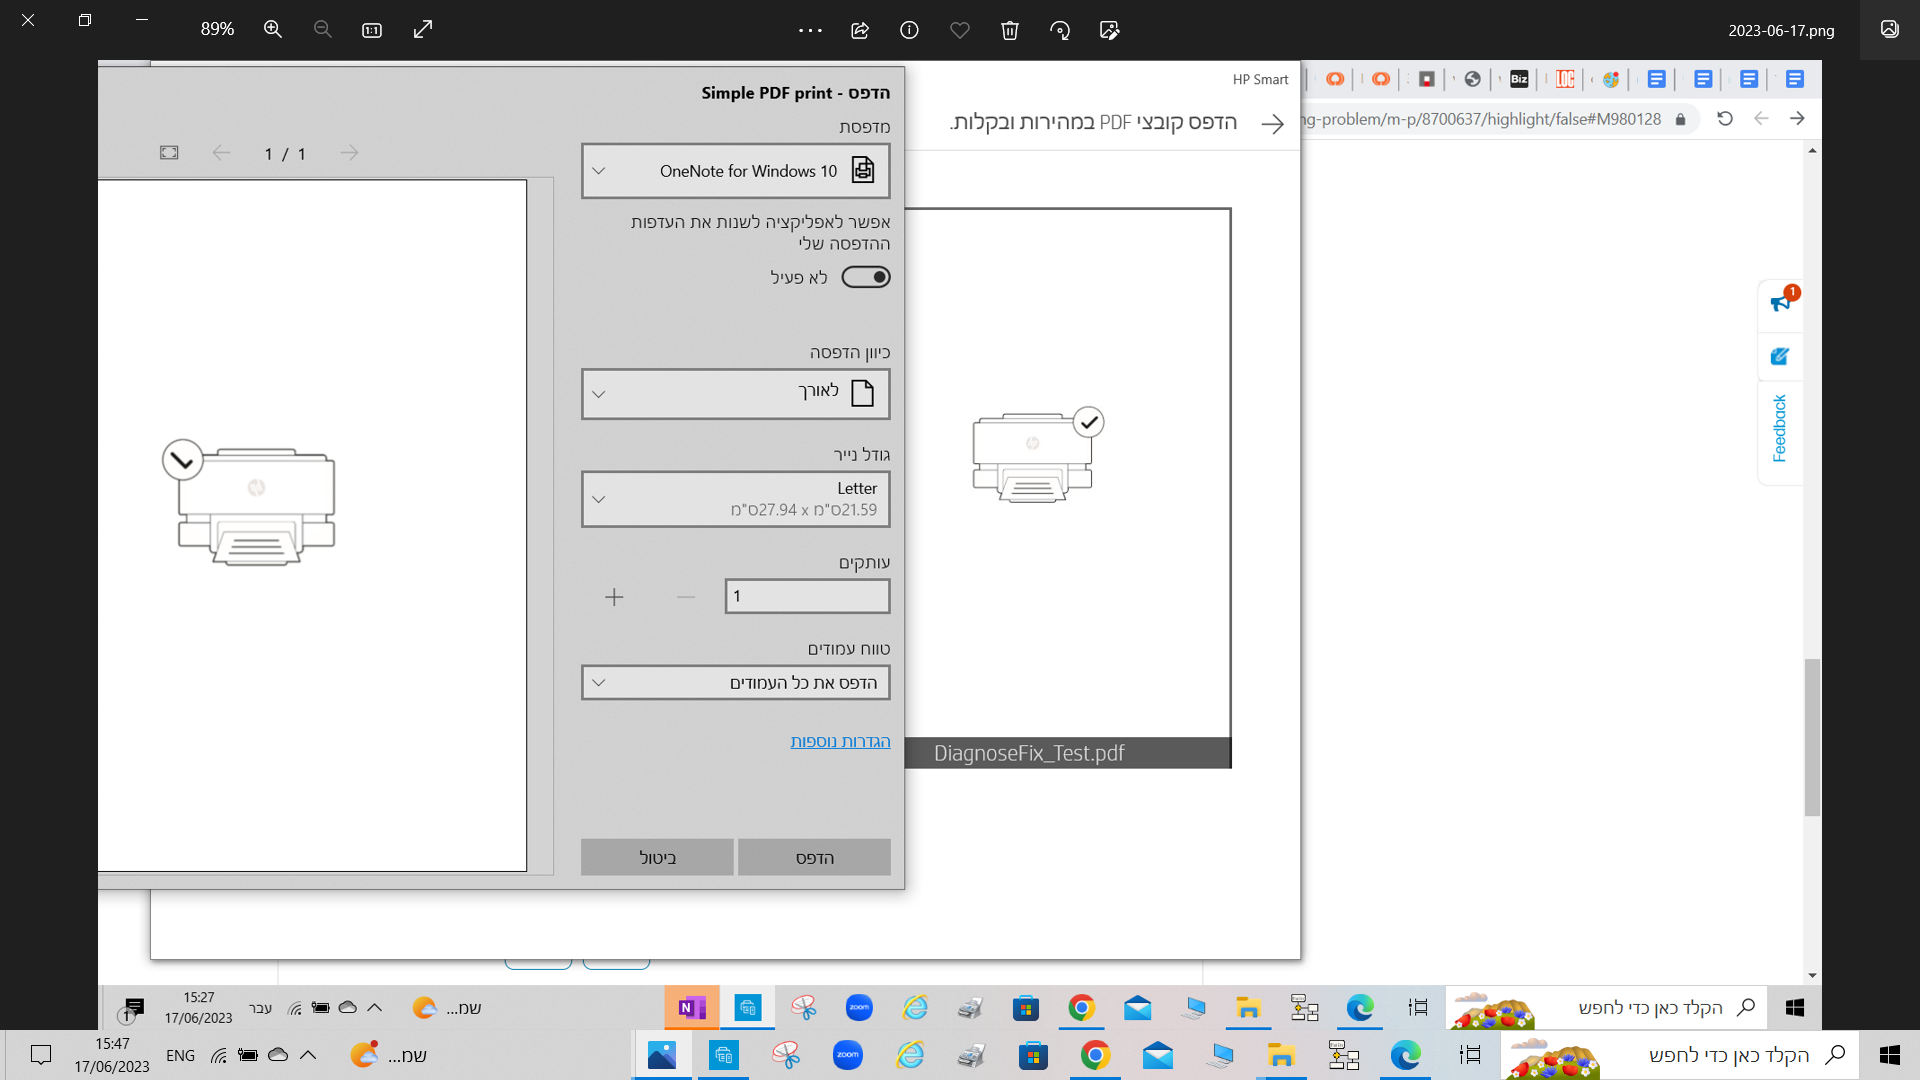Zoom out using the magnifier minus icon

[322, 30]
